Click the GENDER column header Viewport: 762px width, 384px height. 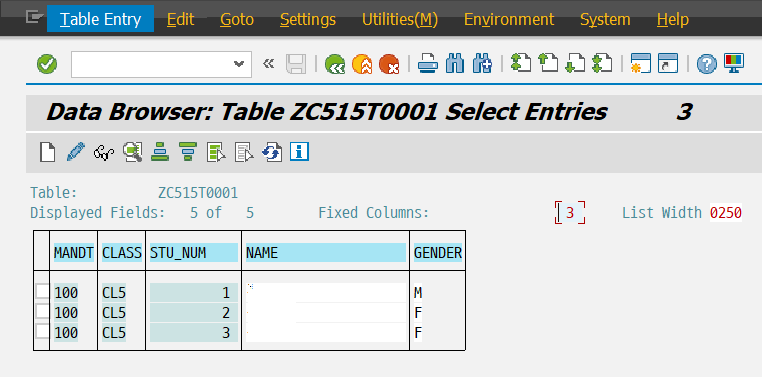(x=438, y=253)
